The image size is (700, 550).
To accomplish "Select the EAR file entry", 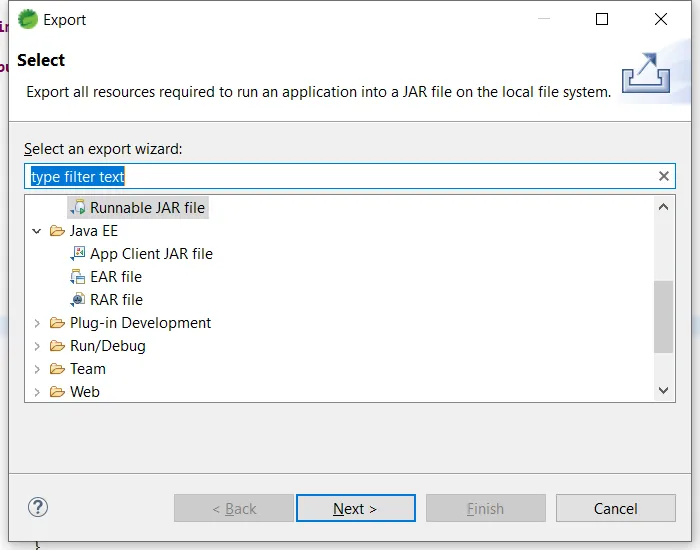I will coord(116,277).
